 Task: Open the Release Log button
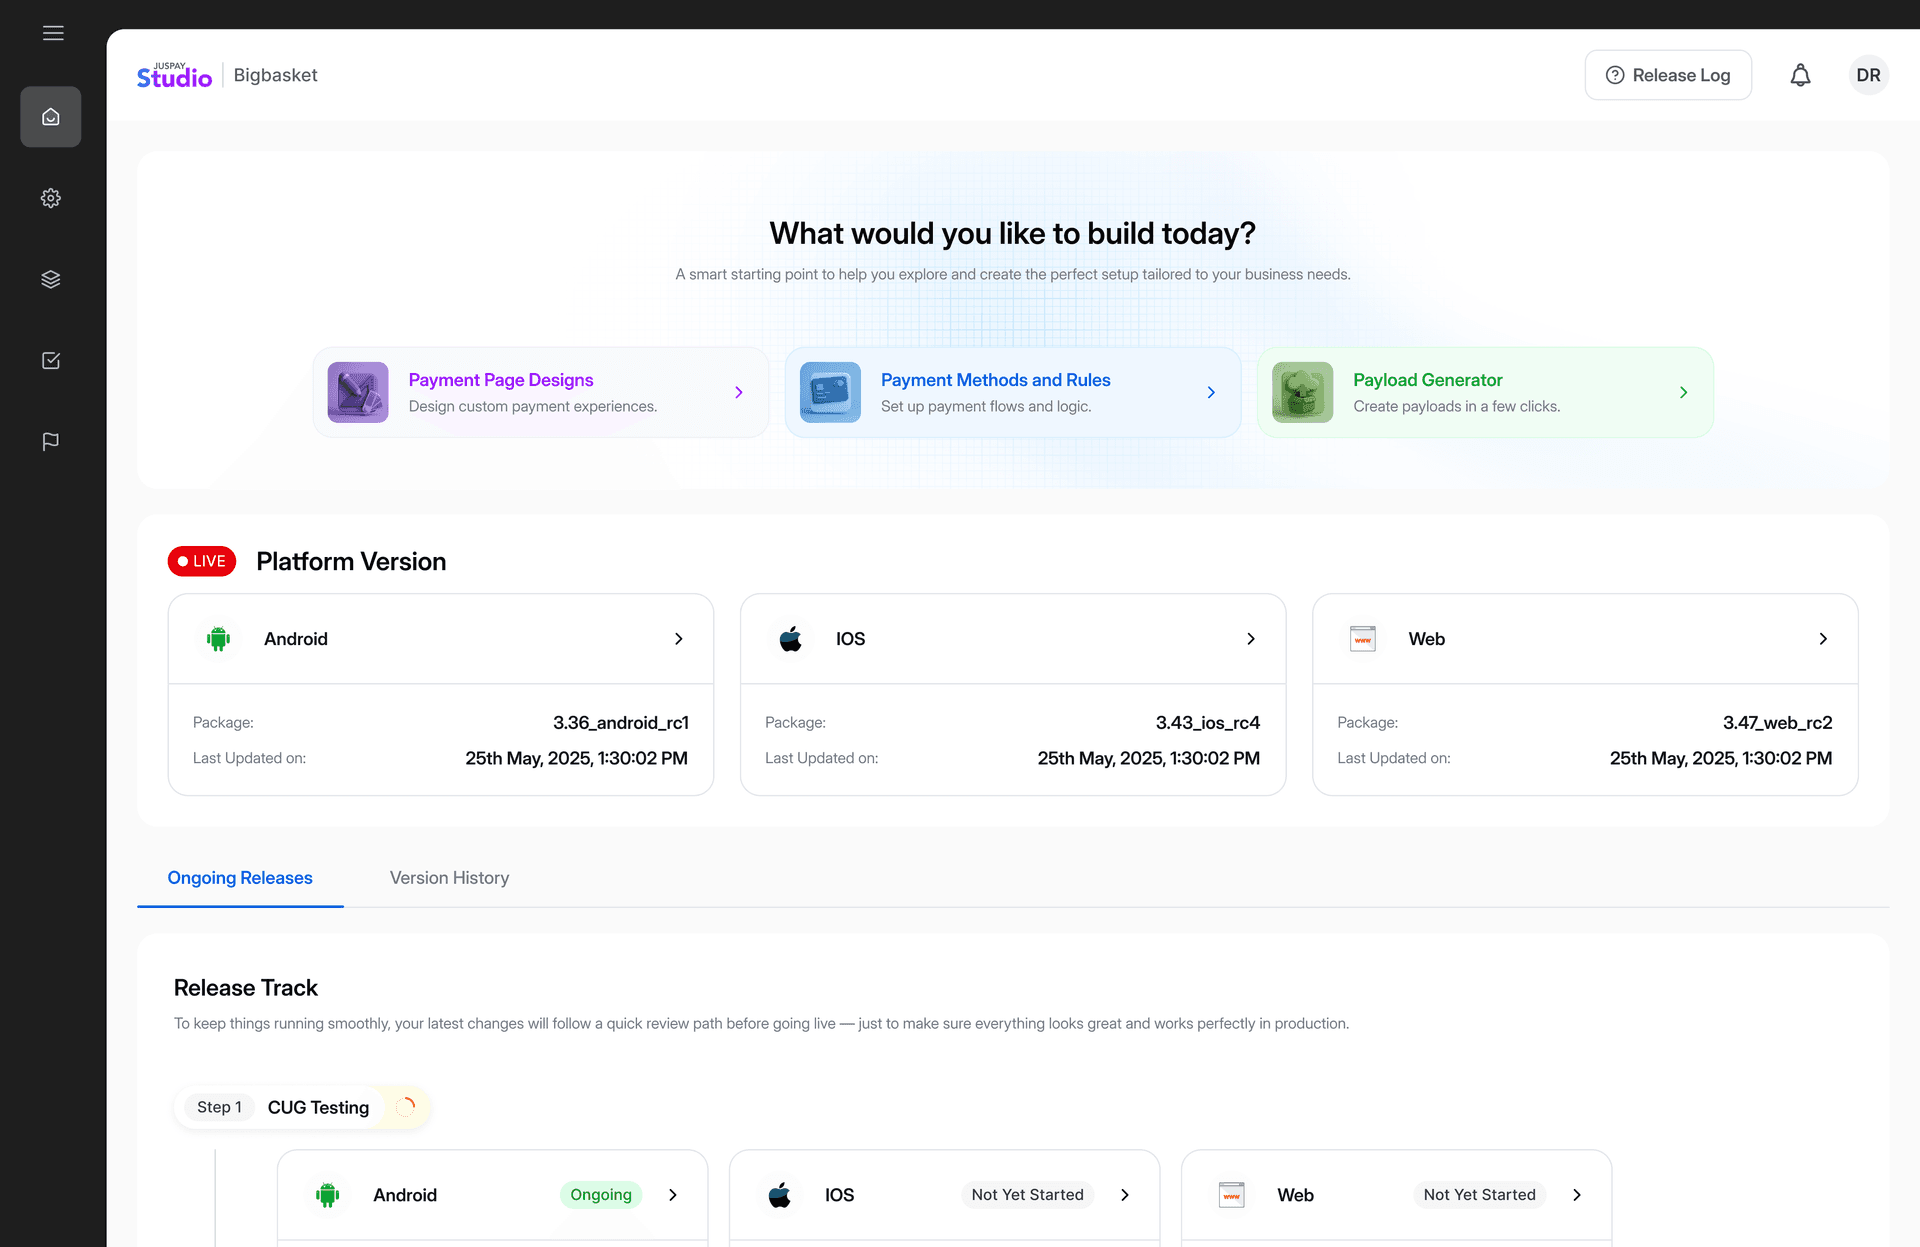(x=1667, y=75)
